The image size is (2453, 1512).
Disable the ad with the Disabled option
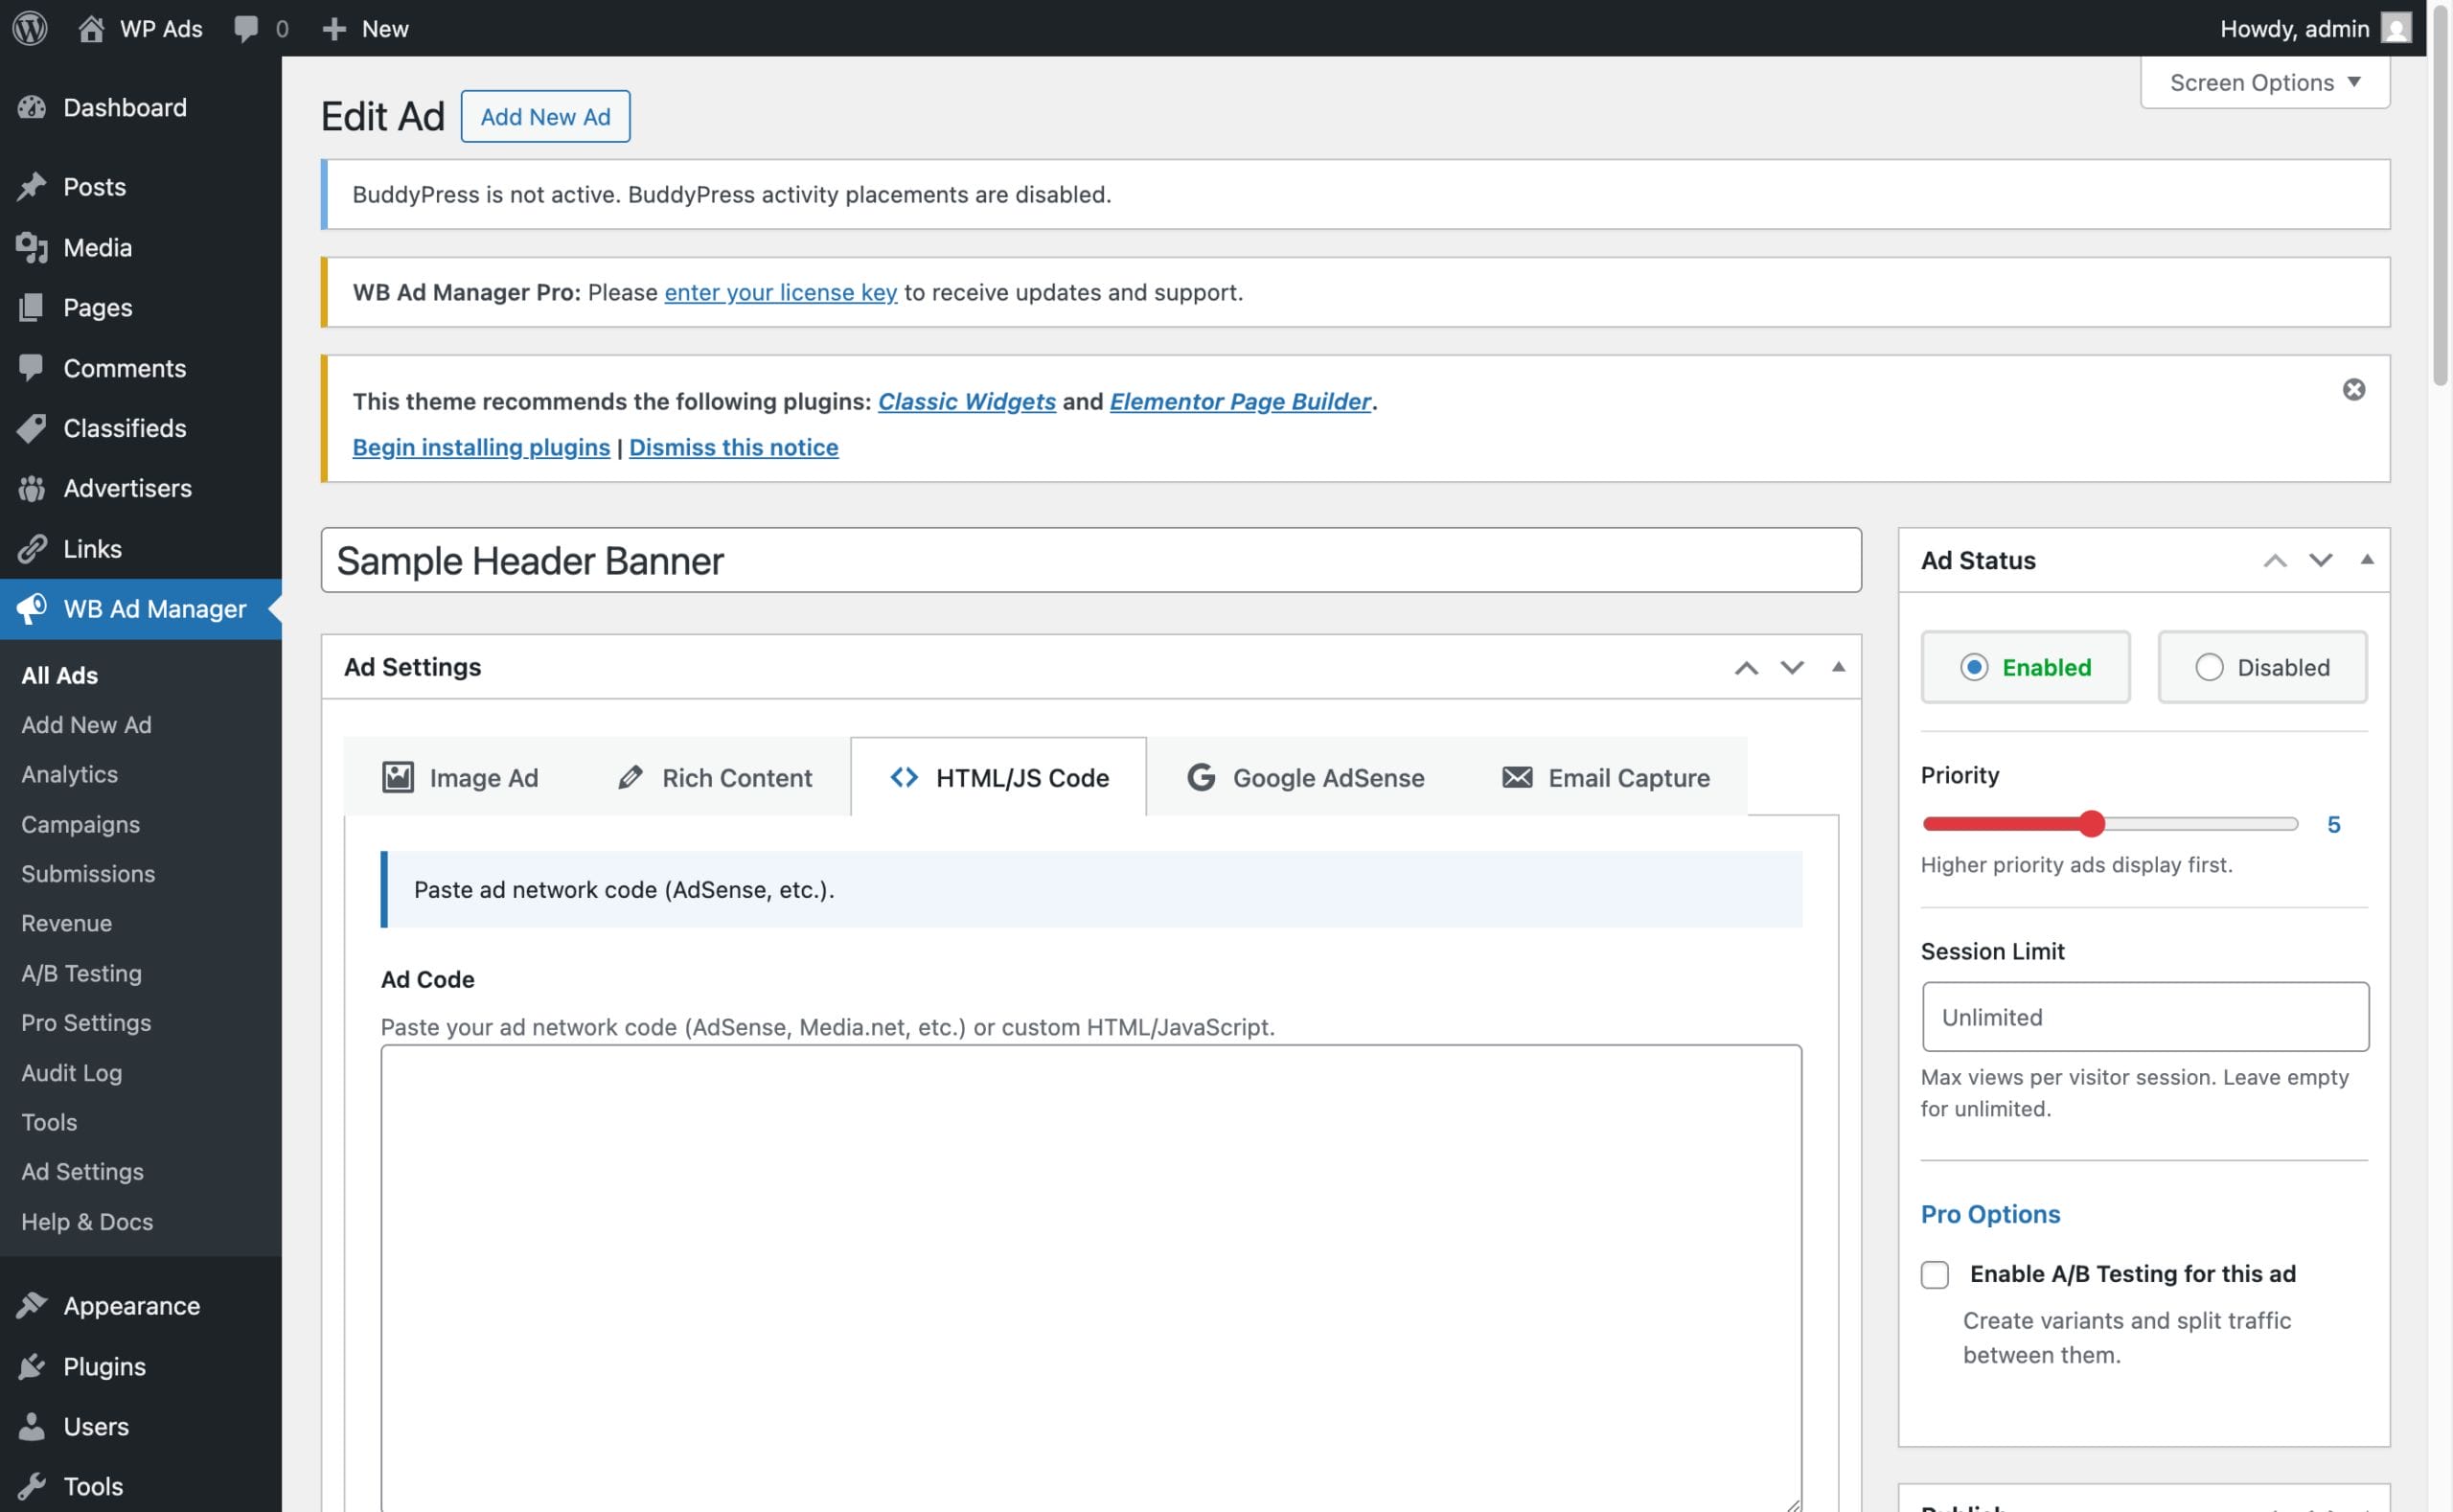pos(2211,667)
